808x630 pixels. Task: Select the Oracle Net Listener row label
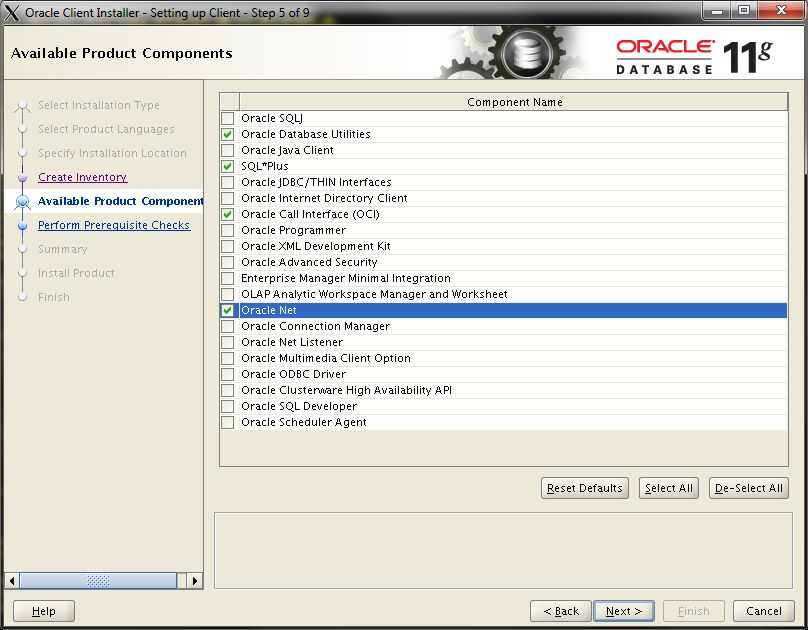click(x=292, y=342)
